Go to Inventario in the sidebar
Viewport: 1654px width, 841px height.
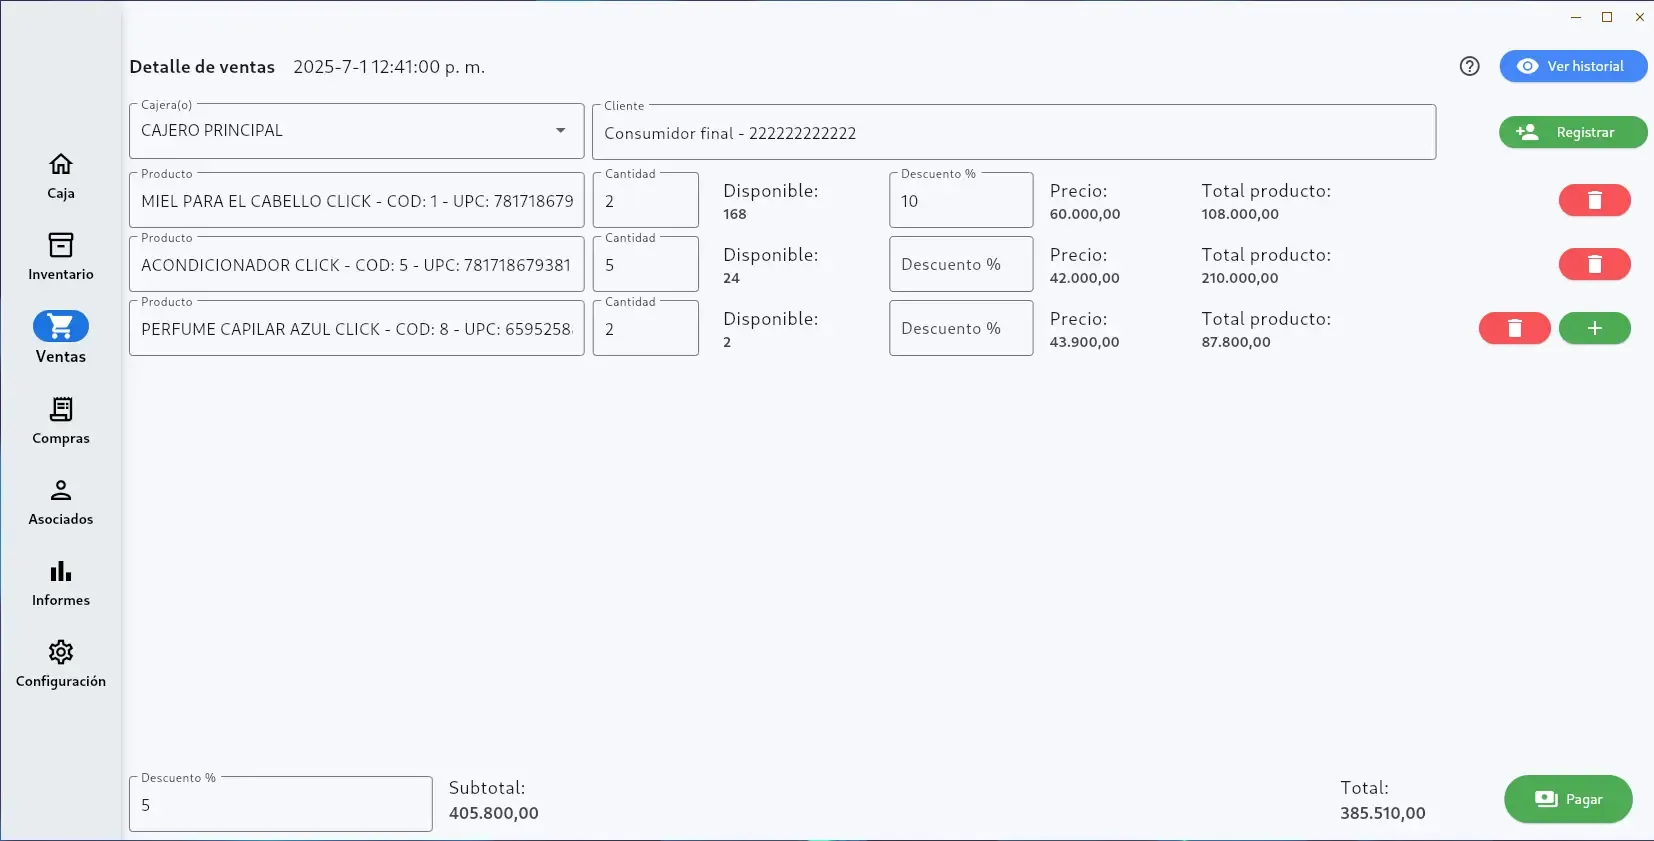point(61,257)
